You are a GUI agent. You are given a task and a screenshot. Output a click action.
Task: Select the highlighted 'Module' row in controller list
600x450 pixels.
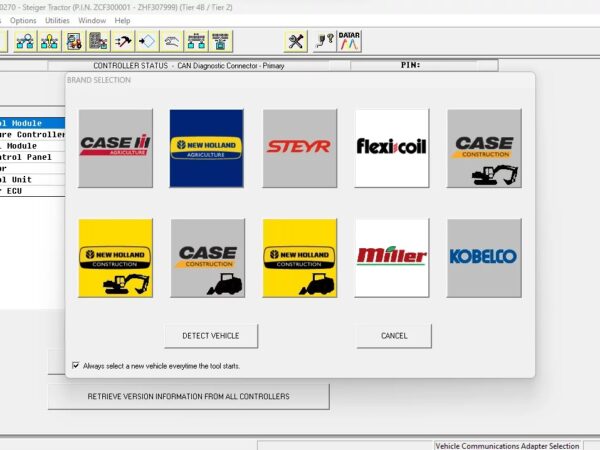pyautogui.click(x=33, y=123)
